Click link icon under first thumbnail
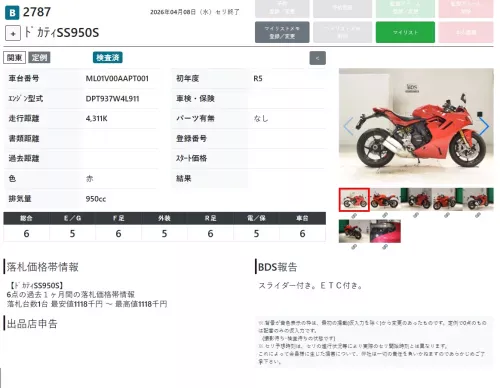This screenshot has height=388, width=500. 354,216
